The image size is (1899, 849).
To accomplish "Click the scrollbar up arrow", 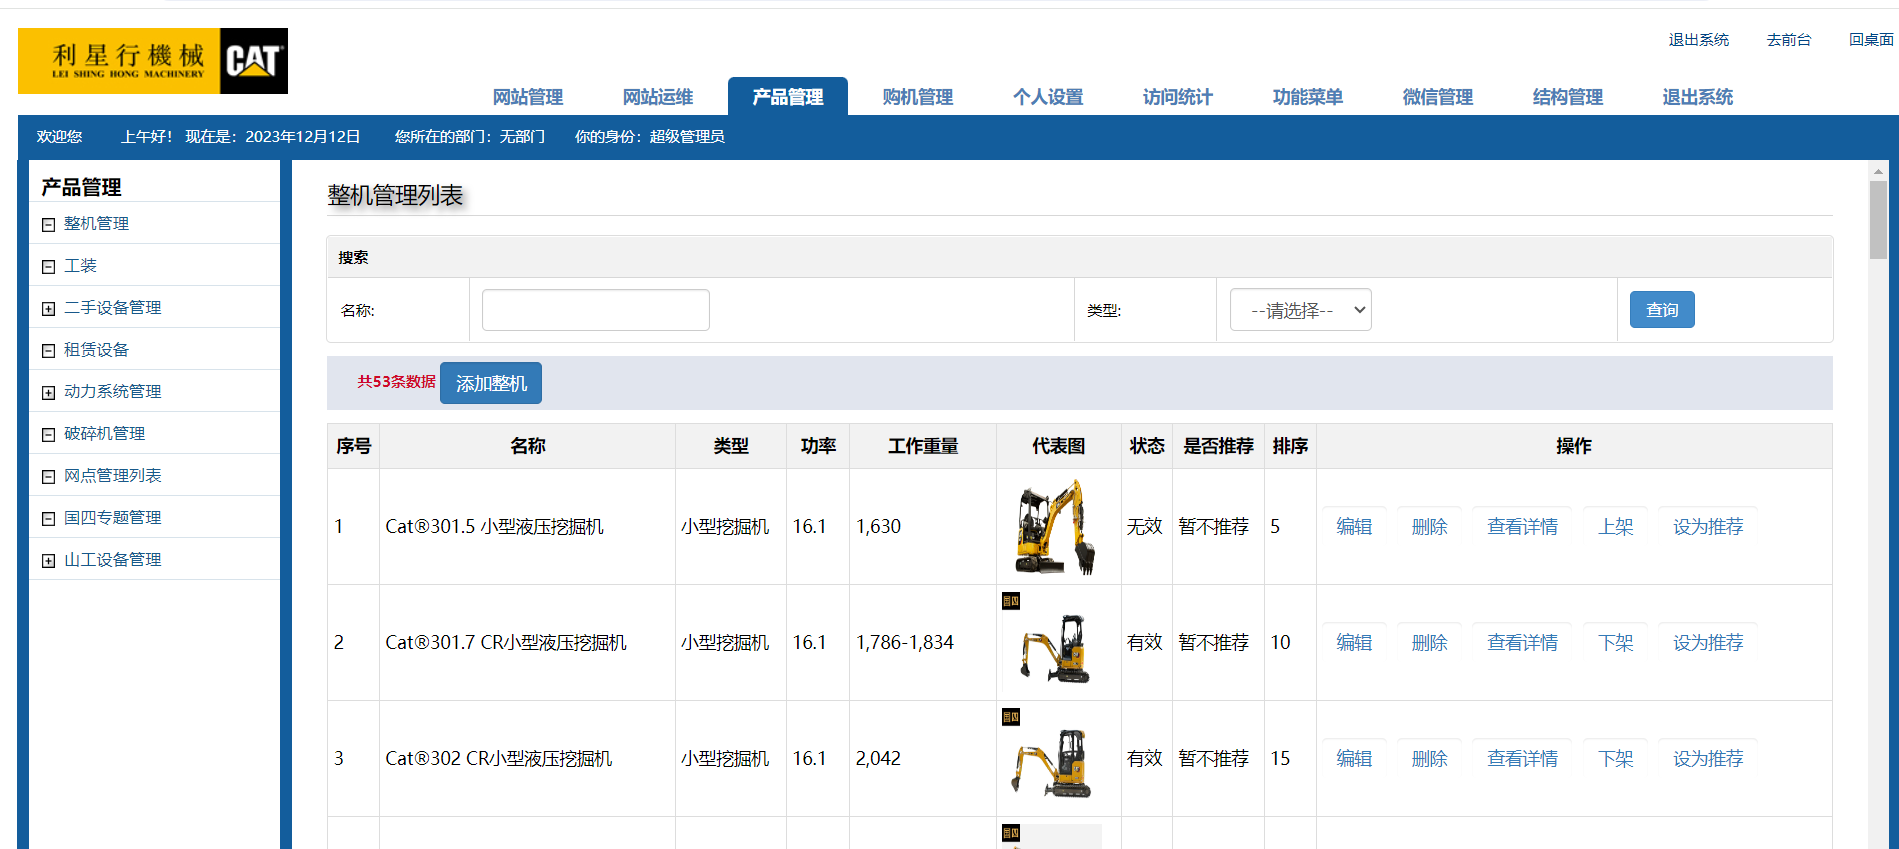I will pos(1878,171).
